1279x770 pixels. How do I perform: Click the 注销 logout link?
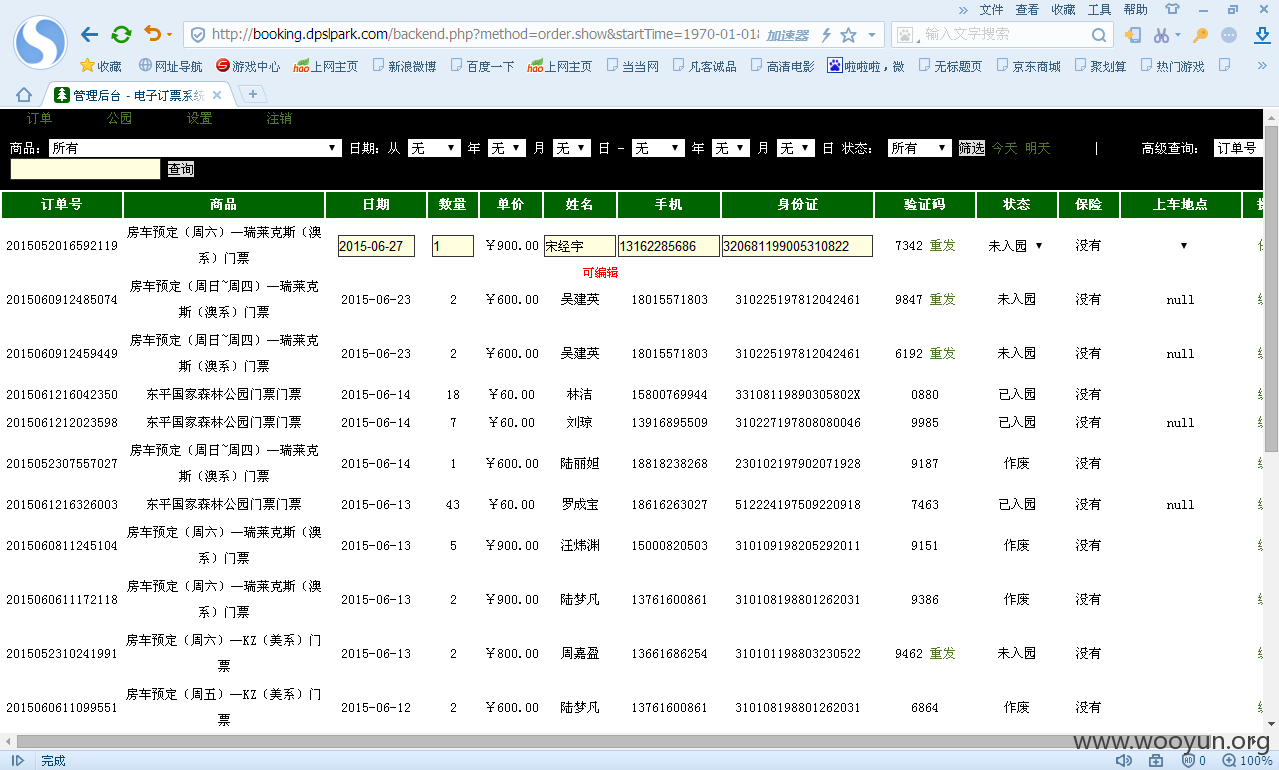click(x=280, y=118)
